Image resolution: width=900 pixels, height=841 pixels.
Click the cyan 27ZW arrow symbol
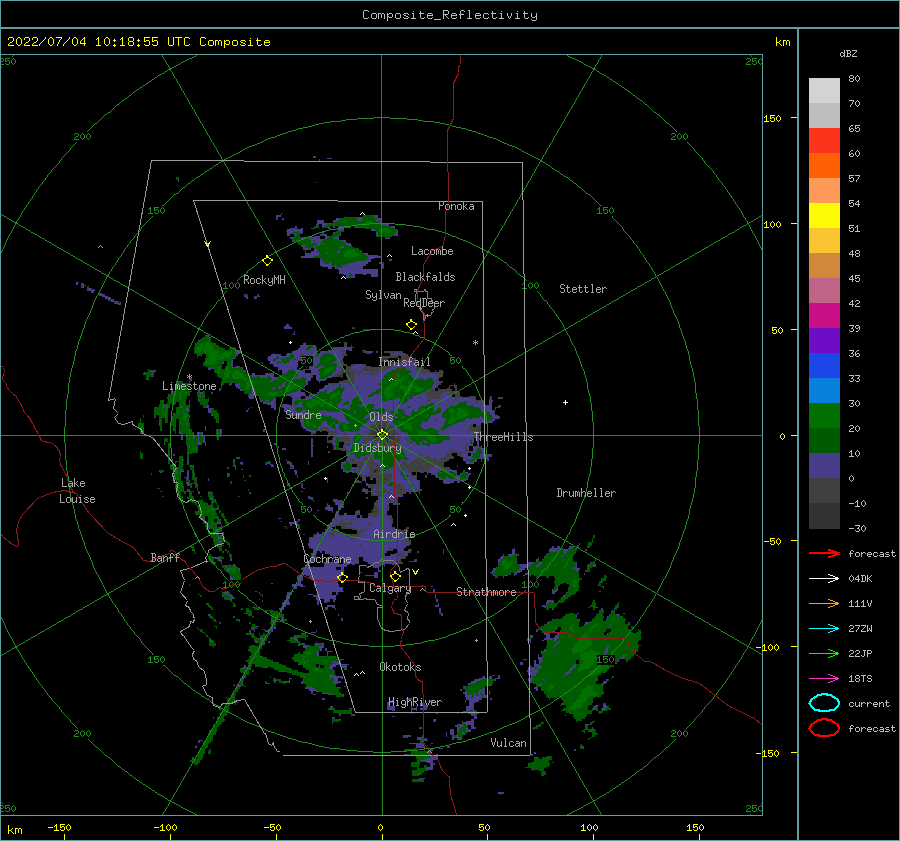pyautogui.click(x=824, y=629)
